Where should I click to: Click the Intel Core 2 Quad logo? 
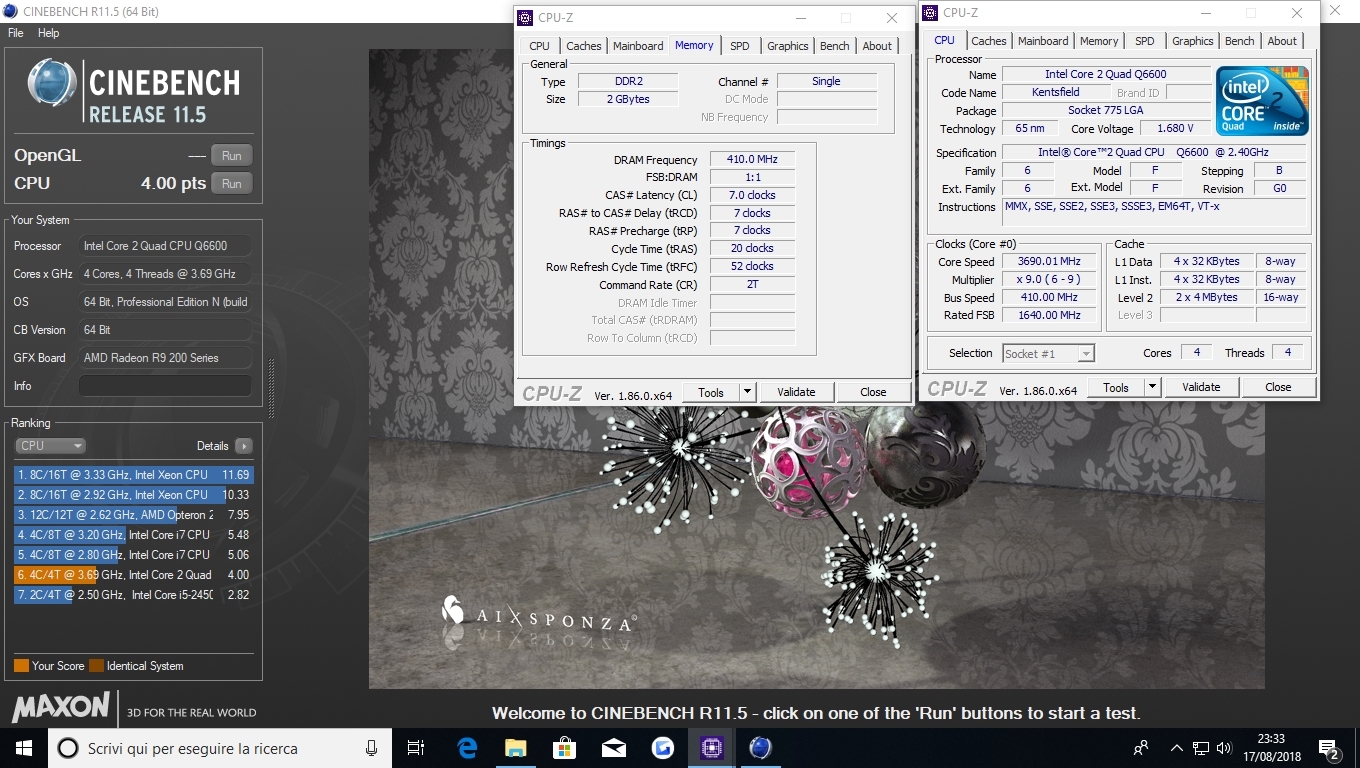click(x=1262, y=101)
